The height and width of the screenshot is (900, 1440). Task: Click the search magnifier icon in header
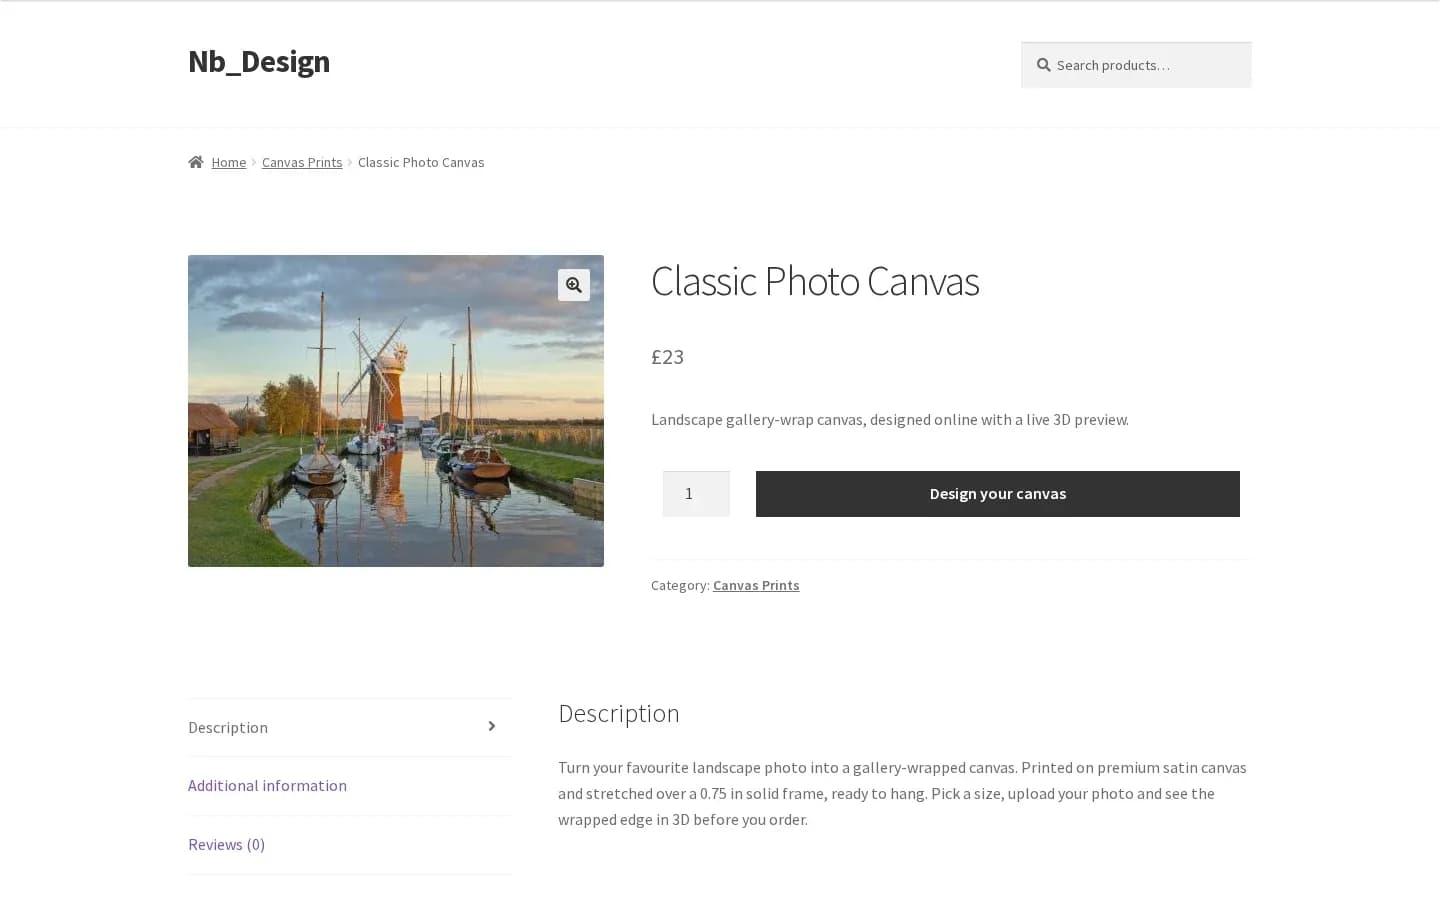pos(1043,65)
